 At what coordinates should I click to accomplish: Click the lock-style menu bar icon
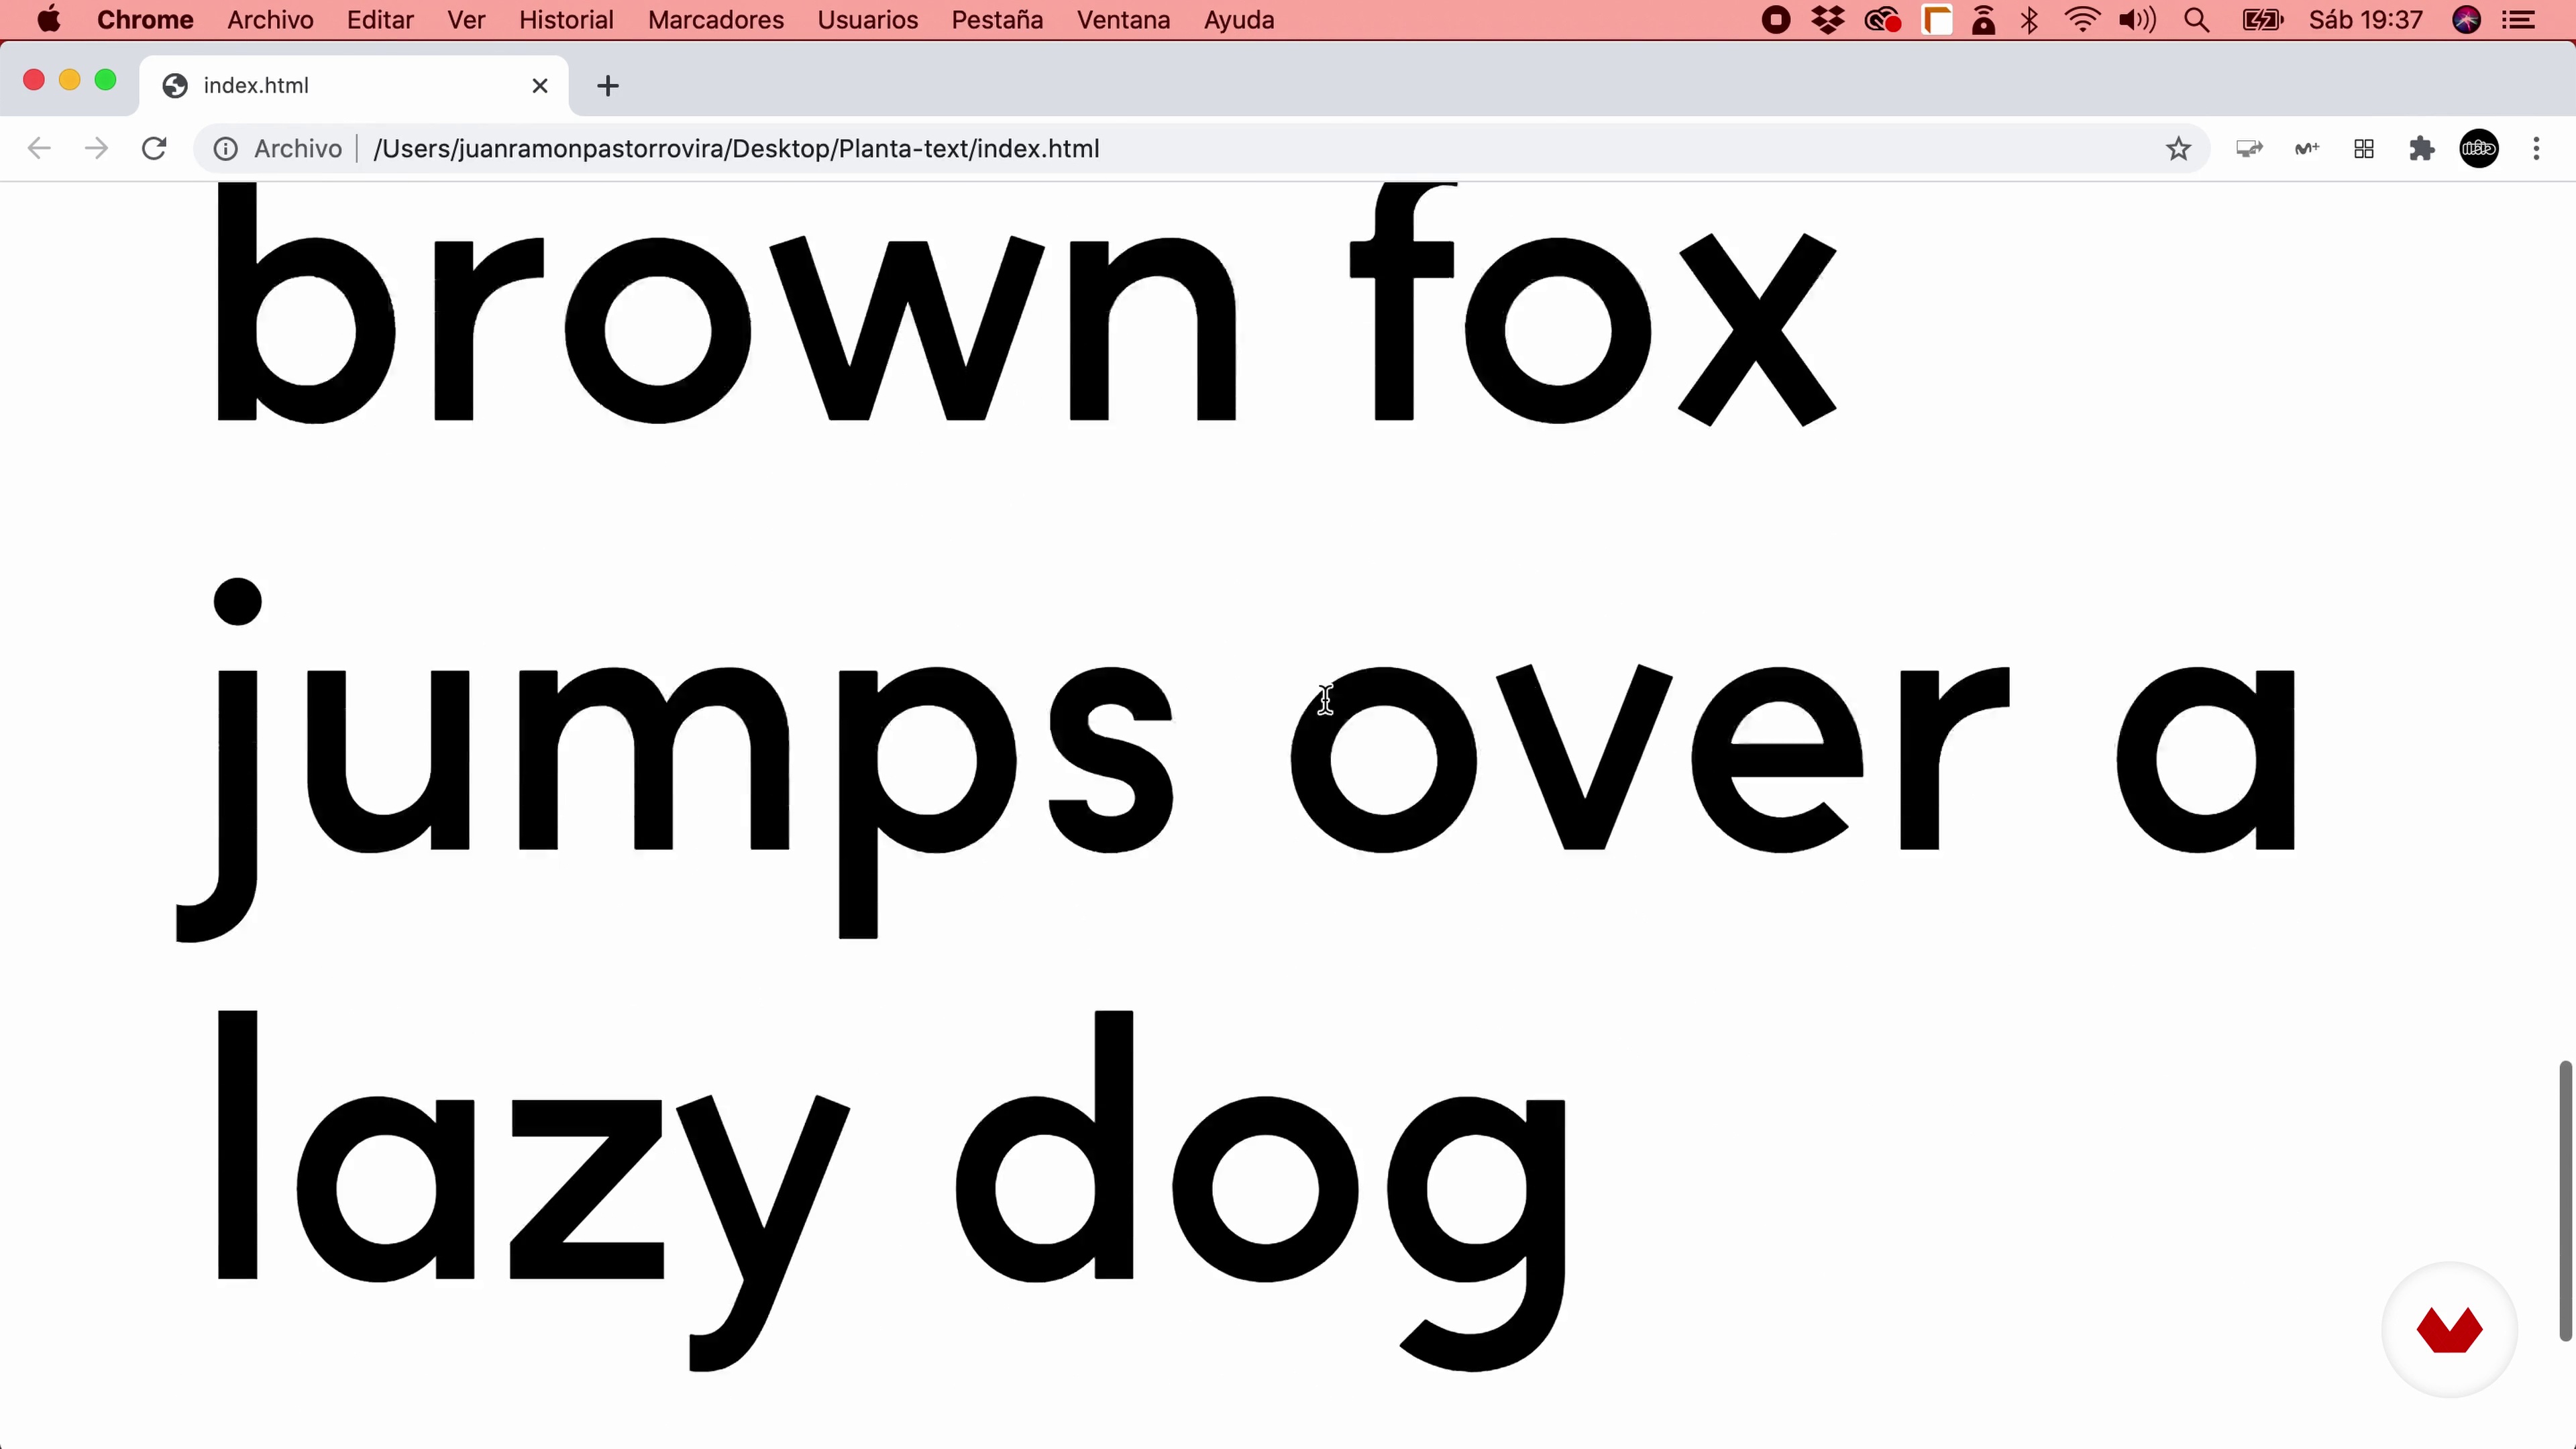pos(1984,20)
